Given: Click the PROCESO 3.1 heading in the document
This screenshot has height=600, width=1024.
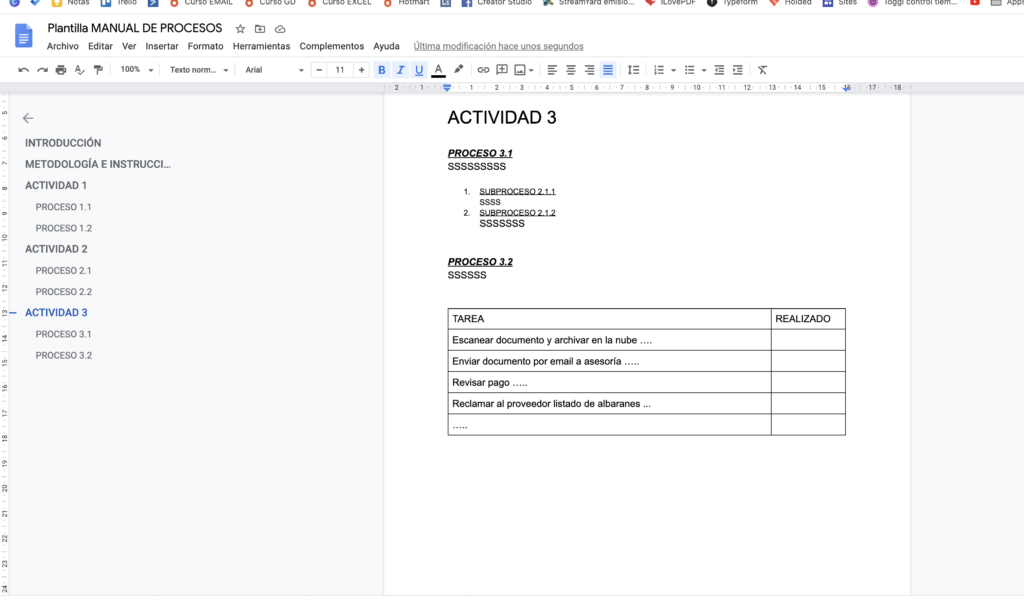Looking at the screenshot, I should tap(480, 153).
